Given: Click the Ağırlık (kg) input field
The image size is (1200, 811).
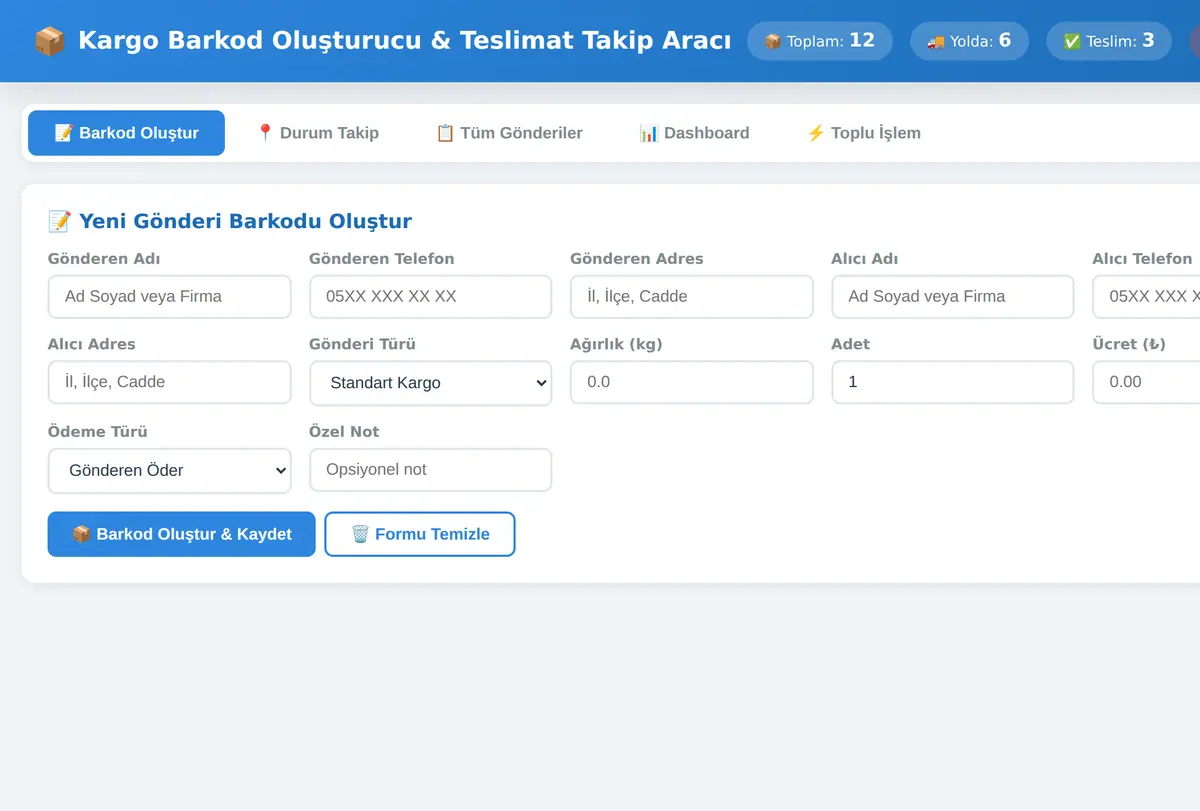Looking at the screenshot, I should tap(692, 382).
